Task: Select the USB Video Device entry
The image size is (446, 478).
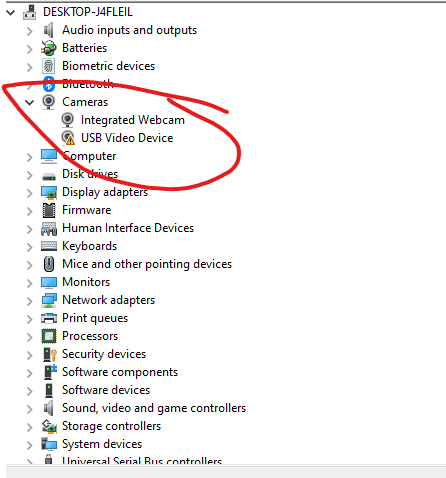Action: (x=127, y=138)
